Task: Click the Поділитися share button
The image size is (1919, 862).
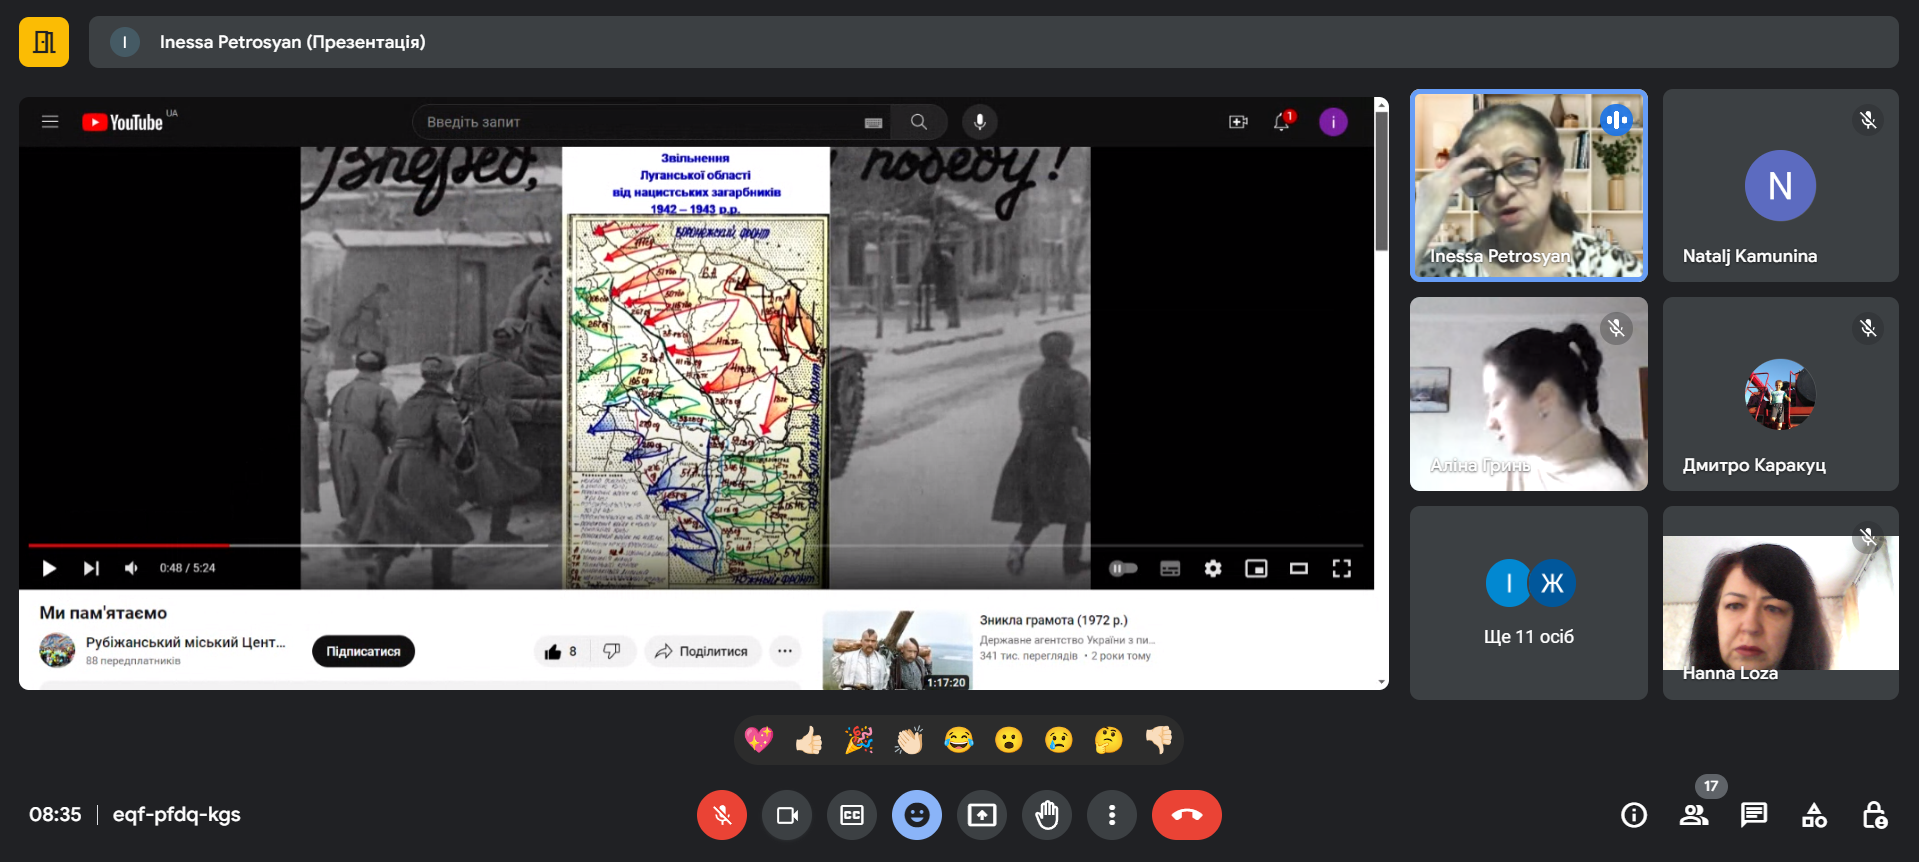Action: 702,651
